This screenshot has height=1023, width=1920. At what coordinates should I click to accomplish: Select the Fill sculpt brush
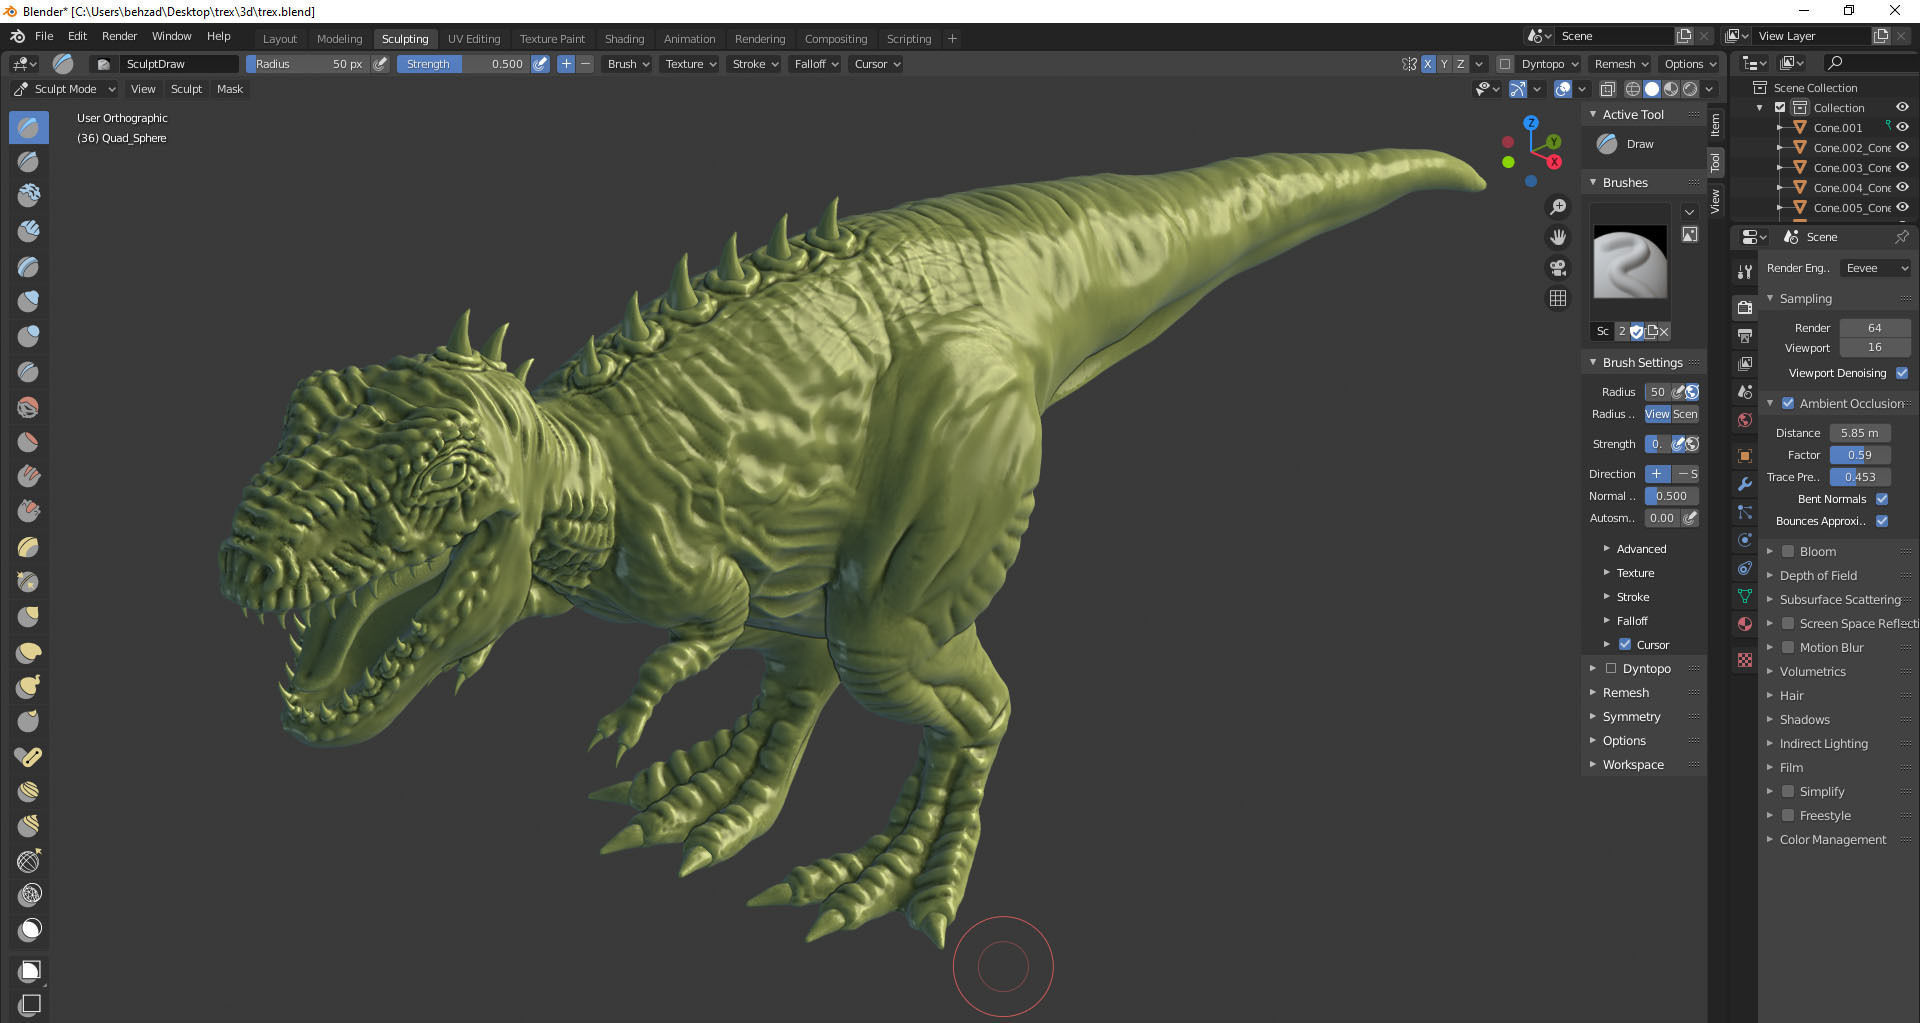coord(29,477)
